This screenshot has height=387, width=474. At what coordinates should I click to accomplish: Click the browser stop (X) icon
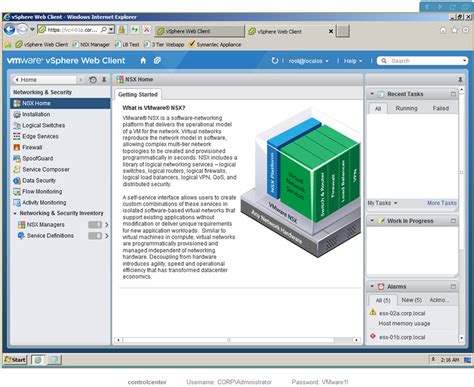tap(146, 30)
